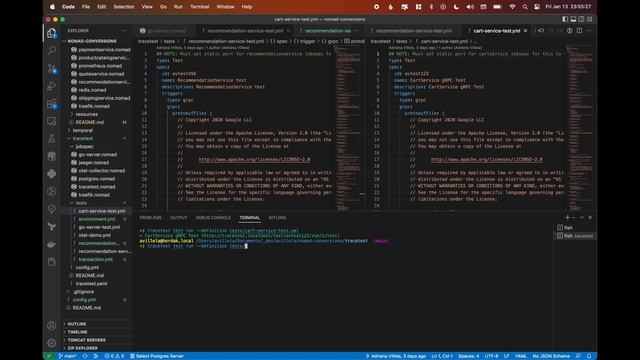This screenshot has height=360, width=640.
Task: Click the UTF-8 encoding in status bar
Action: pyautogui.click(x=491, y=356)
